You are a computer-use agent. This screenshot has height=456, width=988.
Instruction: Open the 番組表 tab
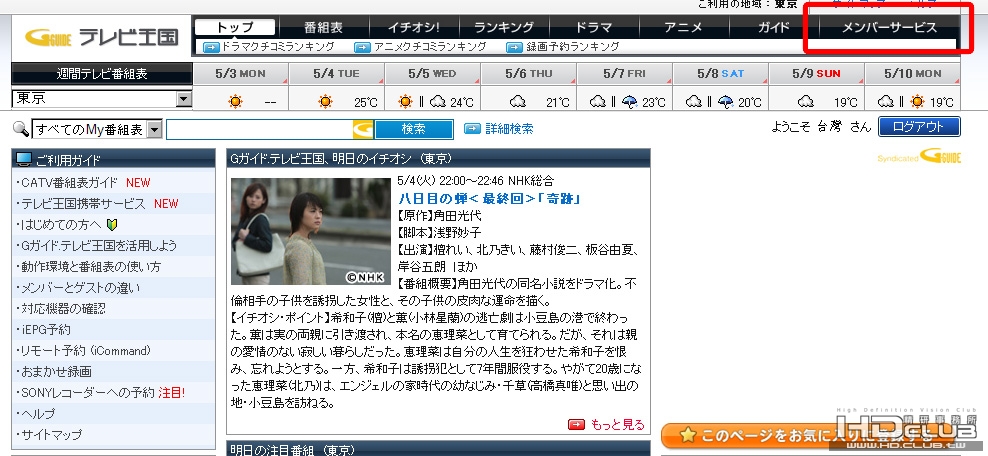pos(323,28)
